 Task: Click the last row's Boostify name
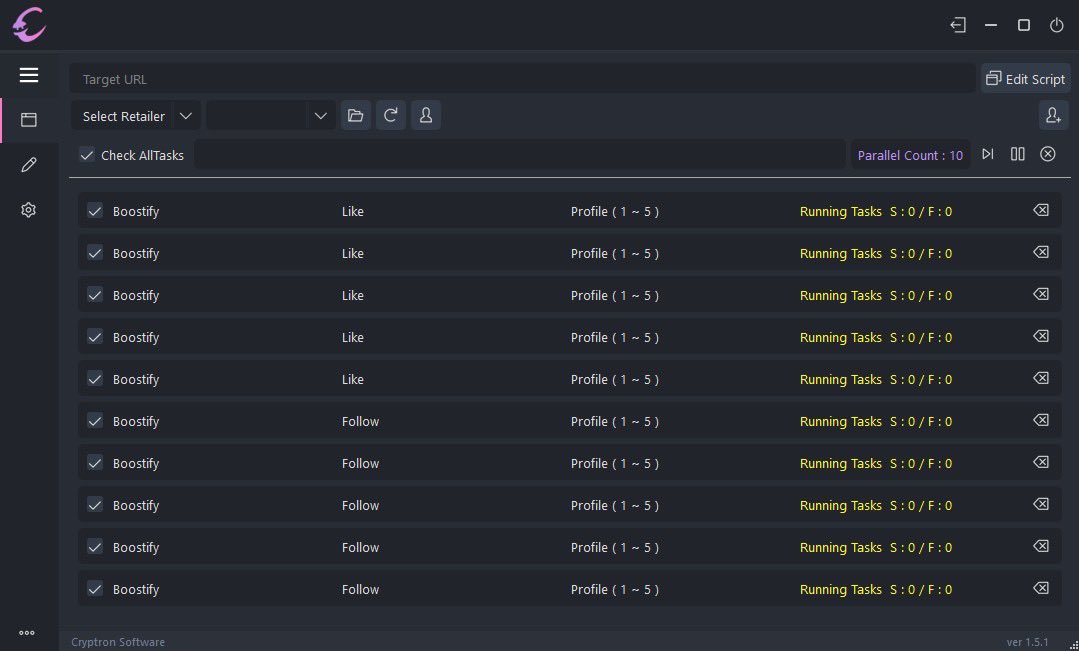coord(136,589)
